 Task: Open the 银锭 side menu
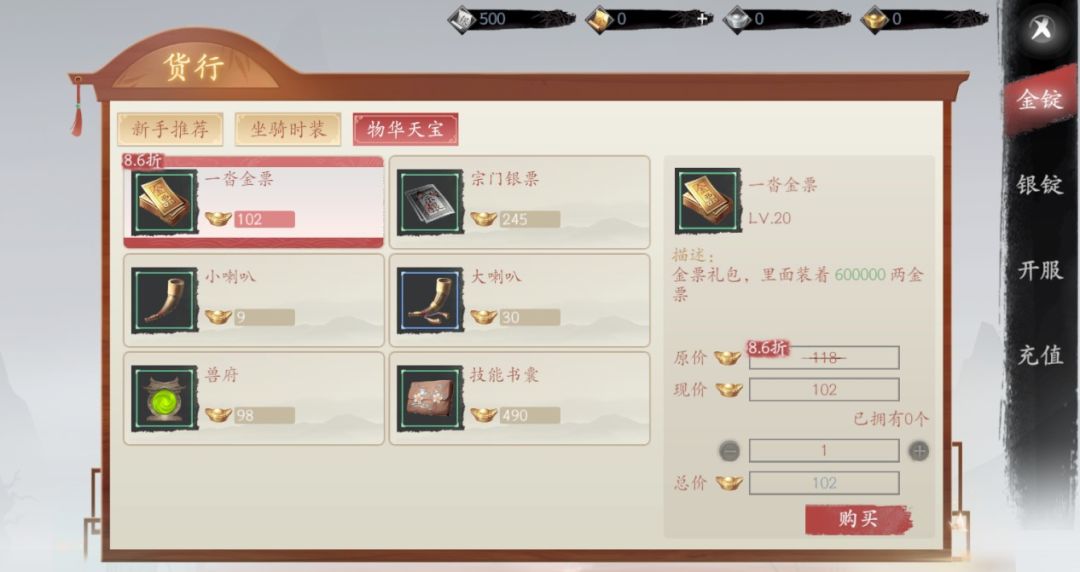(x=1040, y=185)
